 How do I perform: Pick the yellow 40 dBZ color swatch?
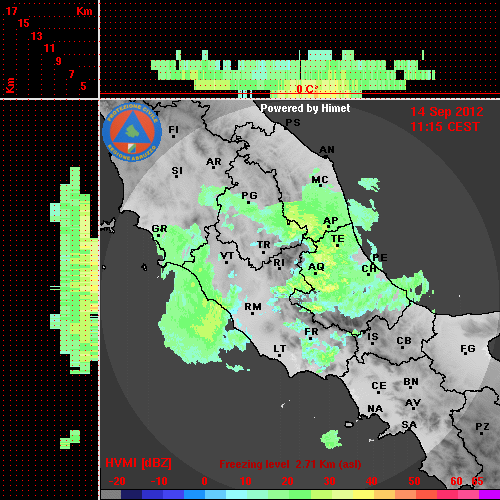coord(363,494)
